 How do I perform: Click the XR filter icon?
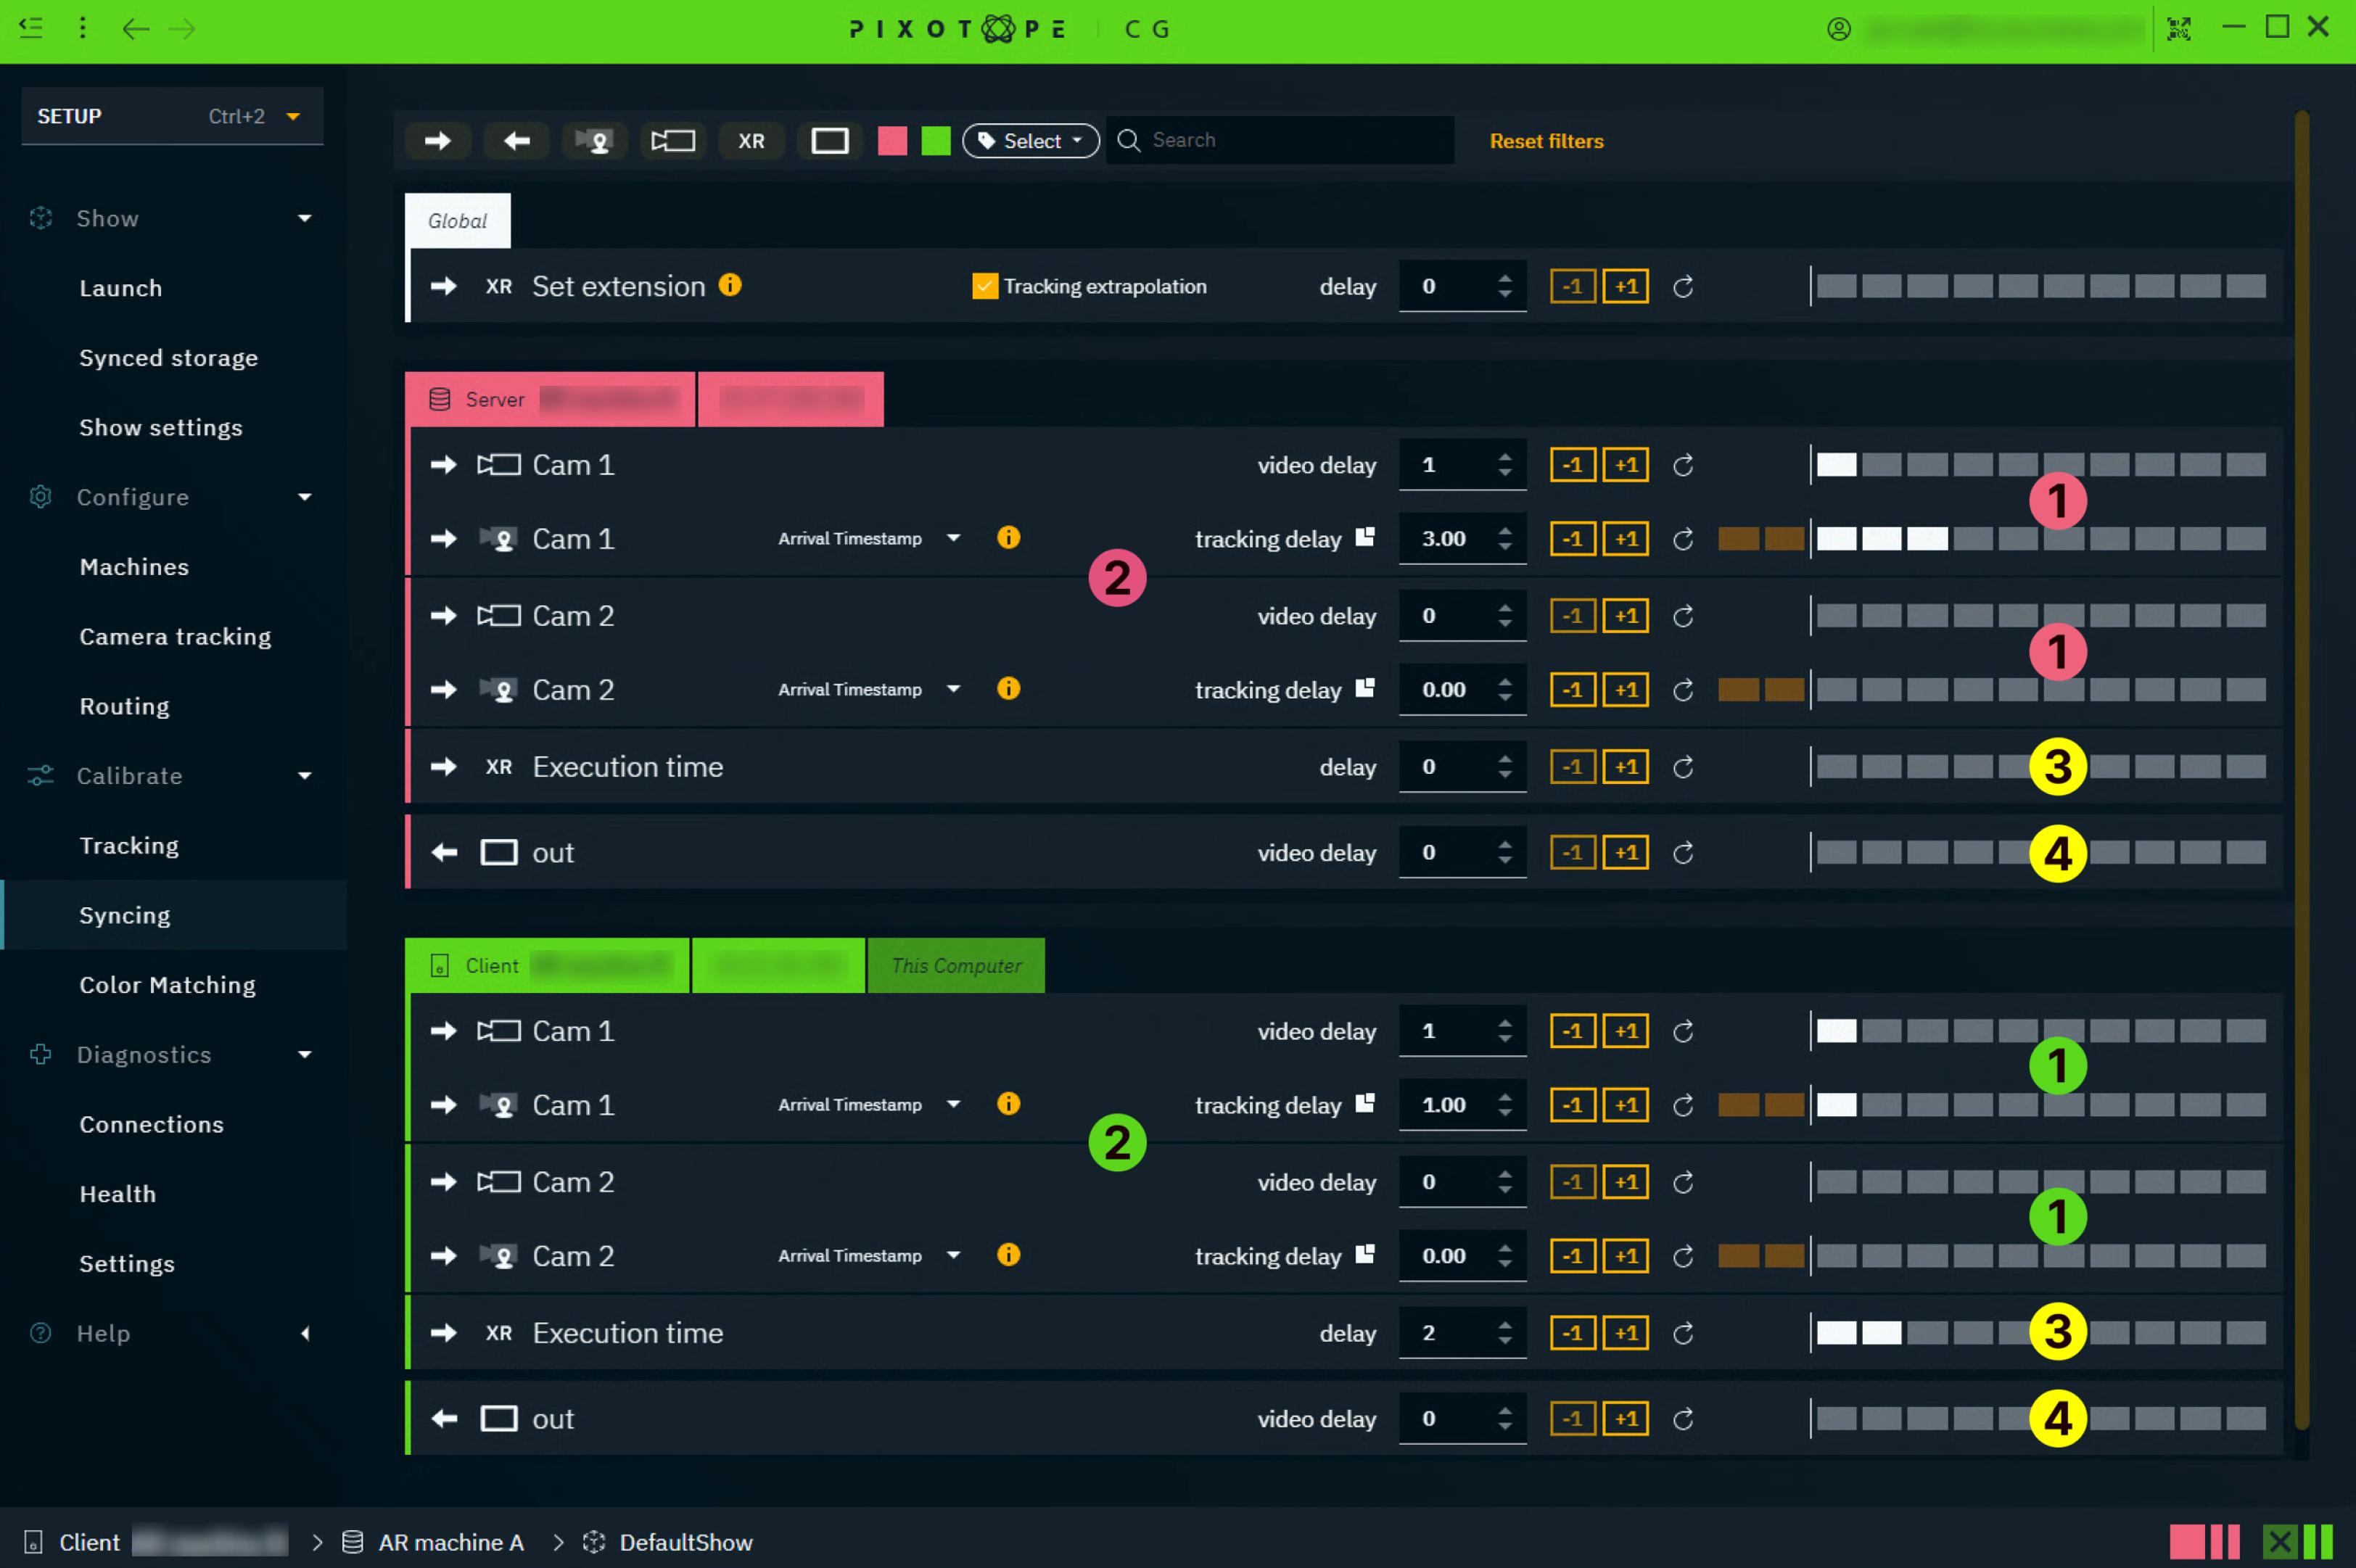click(751, 141)
